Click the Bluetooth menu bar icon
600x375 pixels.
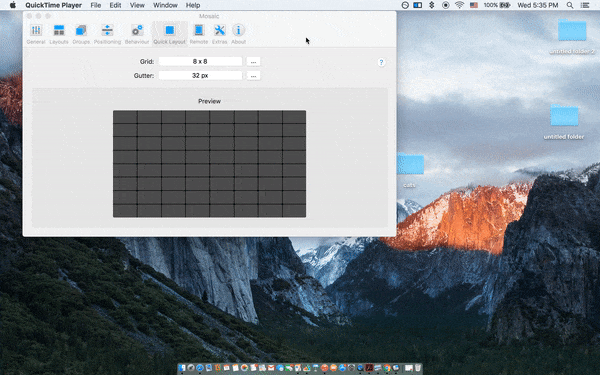(432, 5)
